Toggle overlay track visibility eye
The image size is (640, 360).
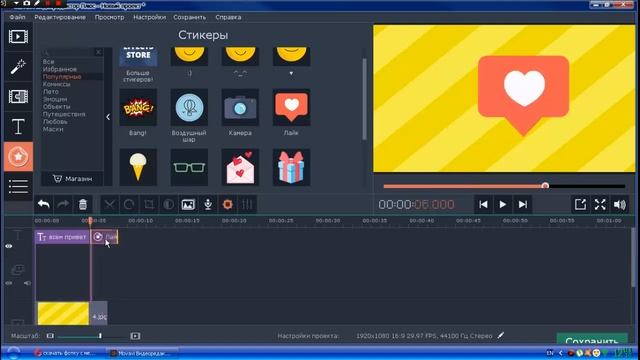pos(9,283)
